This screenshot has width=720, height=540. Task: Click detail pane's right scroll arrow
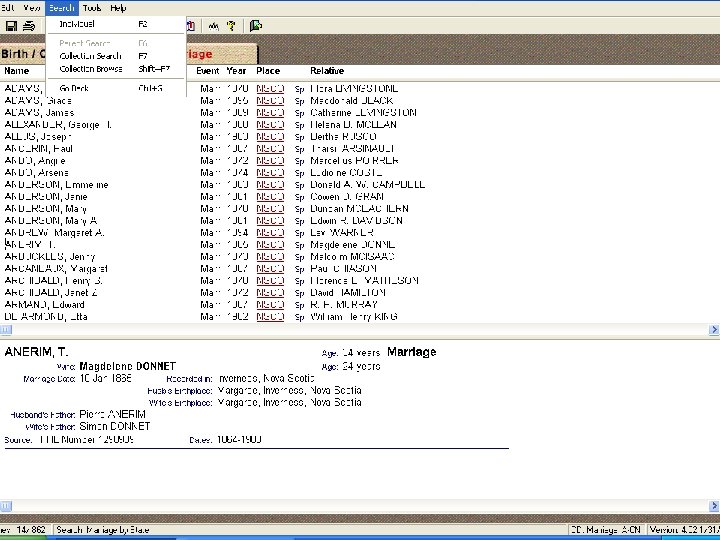tap(714, 506)
